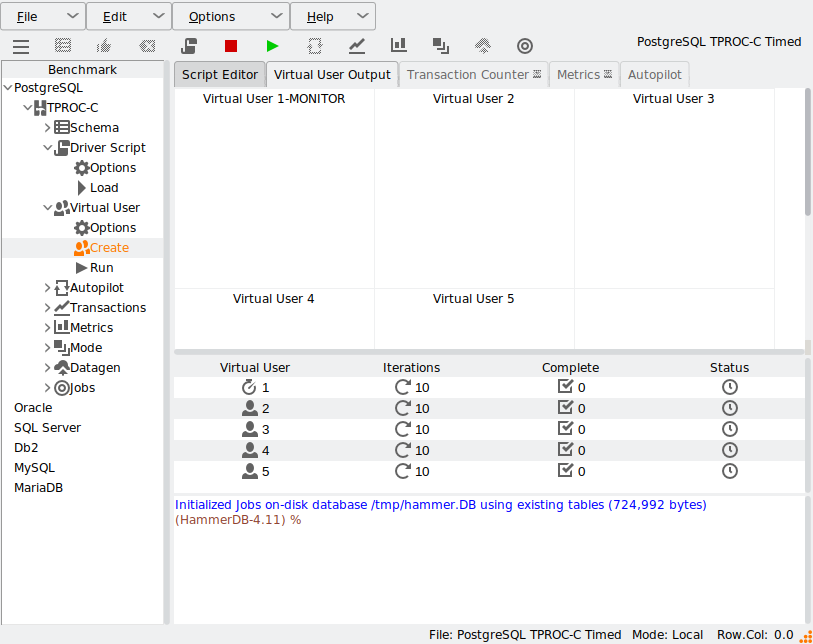The width and height of the screenshot is (813, 644).
Task: Open the Options menu
Action: (231, 17)
